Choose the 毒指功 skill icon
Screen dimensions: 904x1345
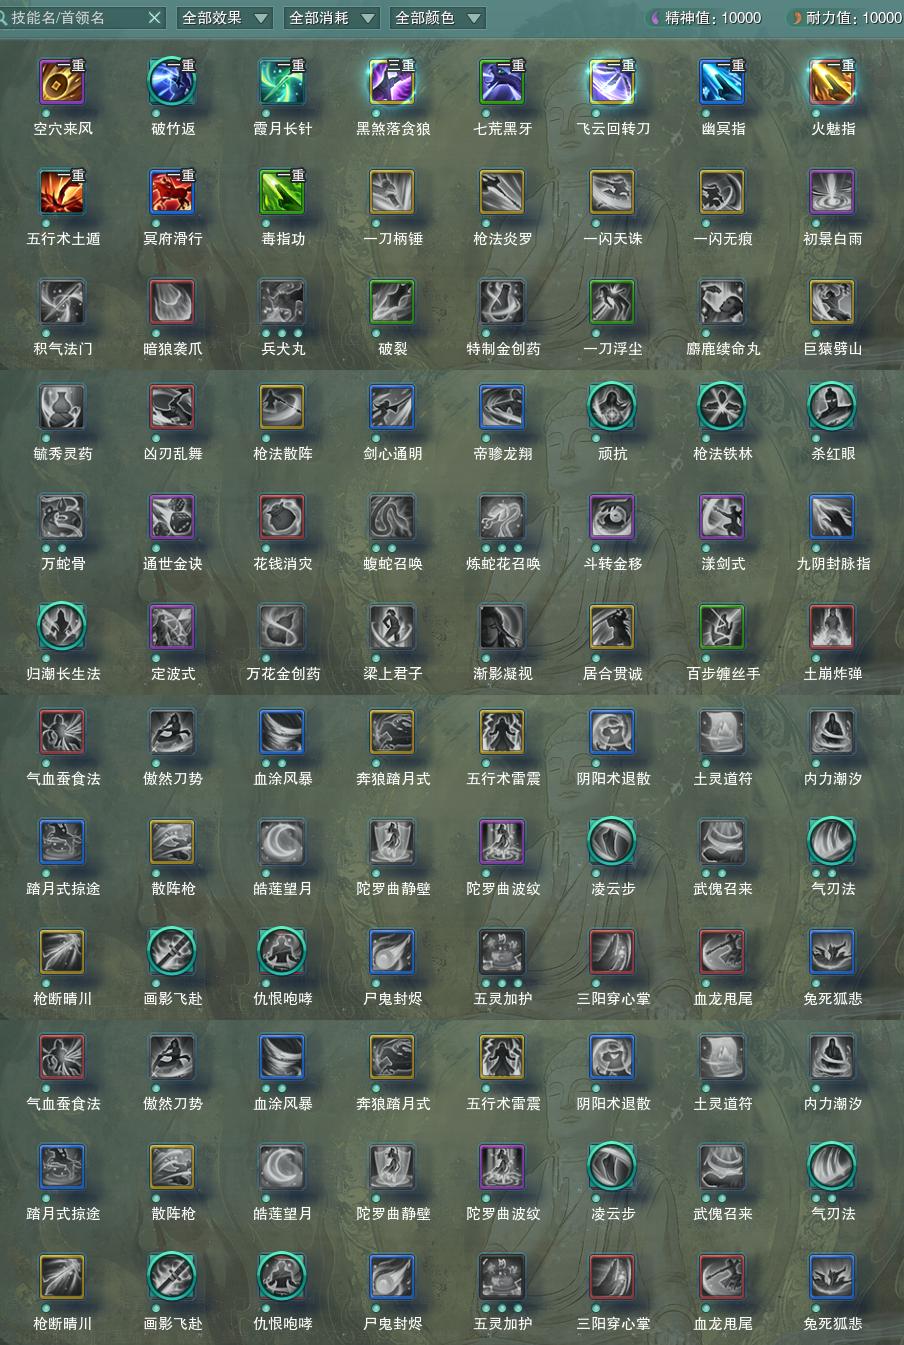click(283, 192)
